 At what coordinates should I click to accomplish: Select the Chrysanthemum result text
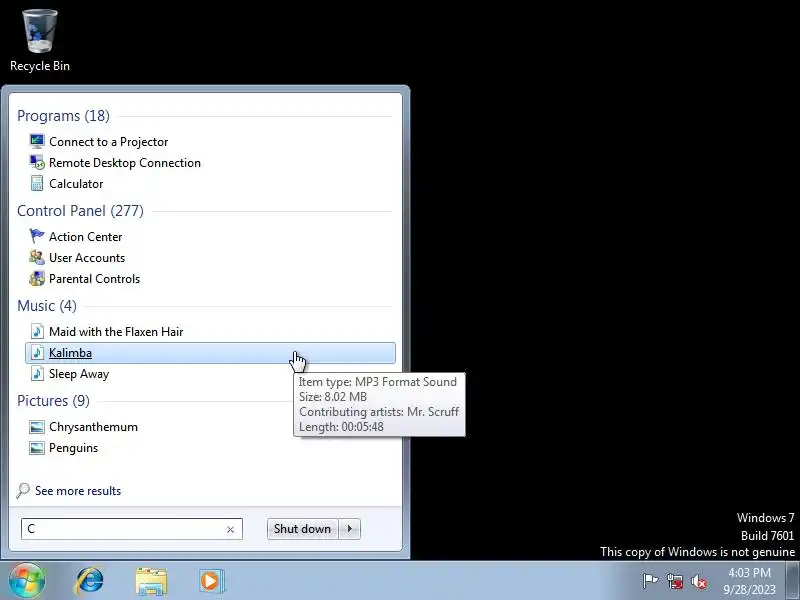[93, 427]
